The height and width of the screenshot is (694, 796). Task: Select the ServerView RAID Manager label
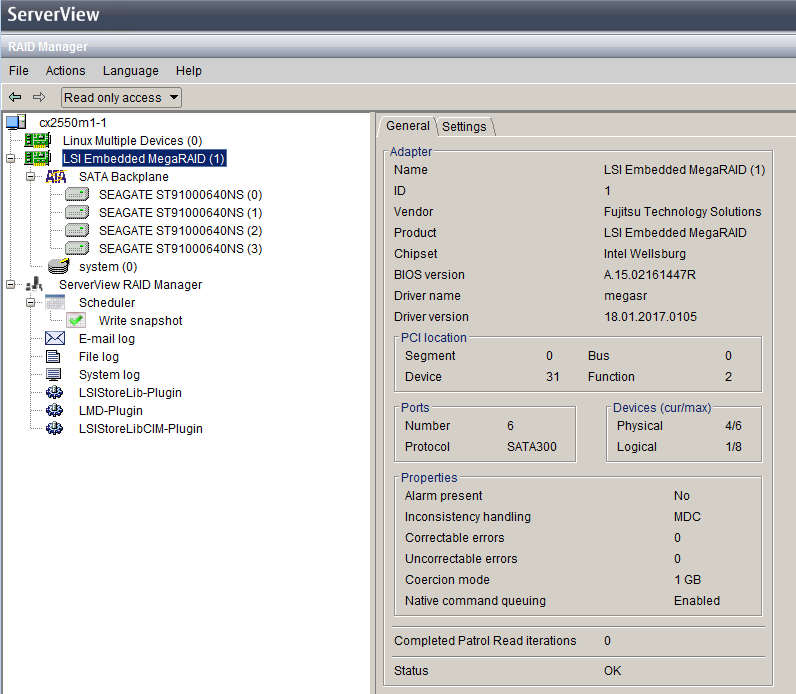(x=130, y=285)
